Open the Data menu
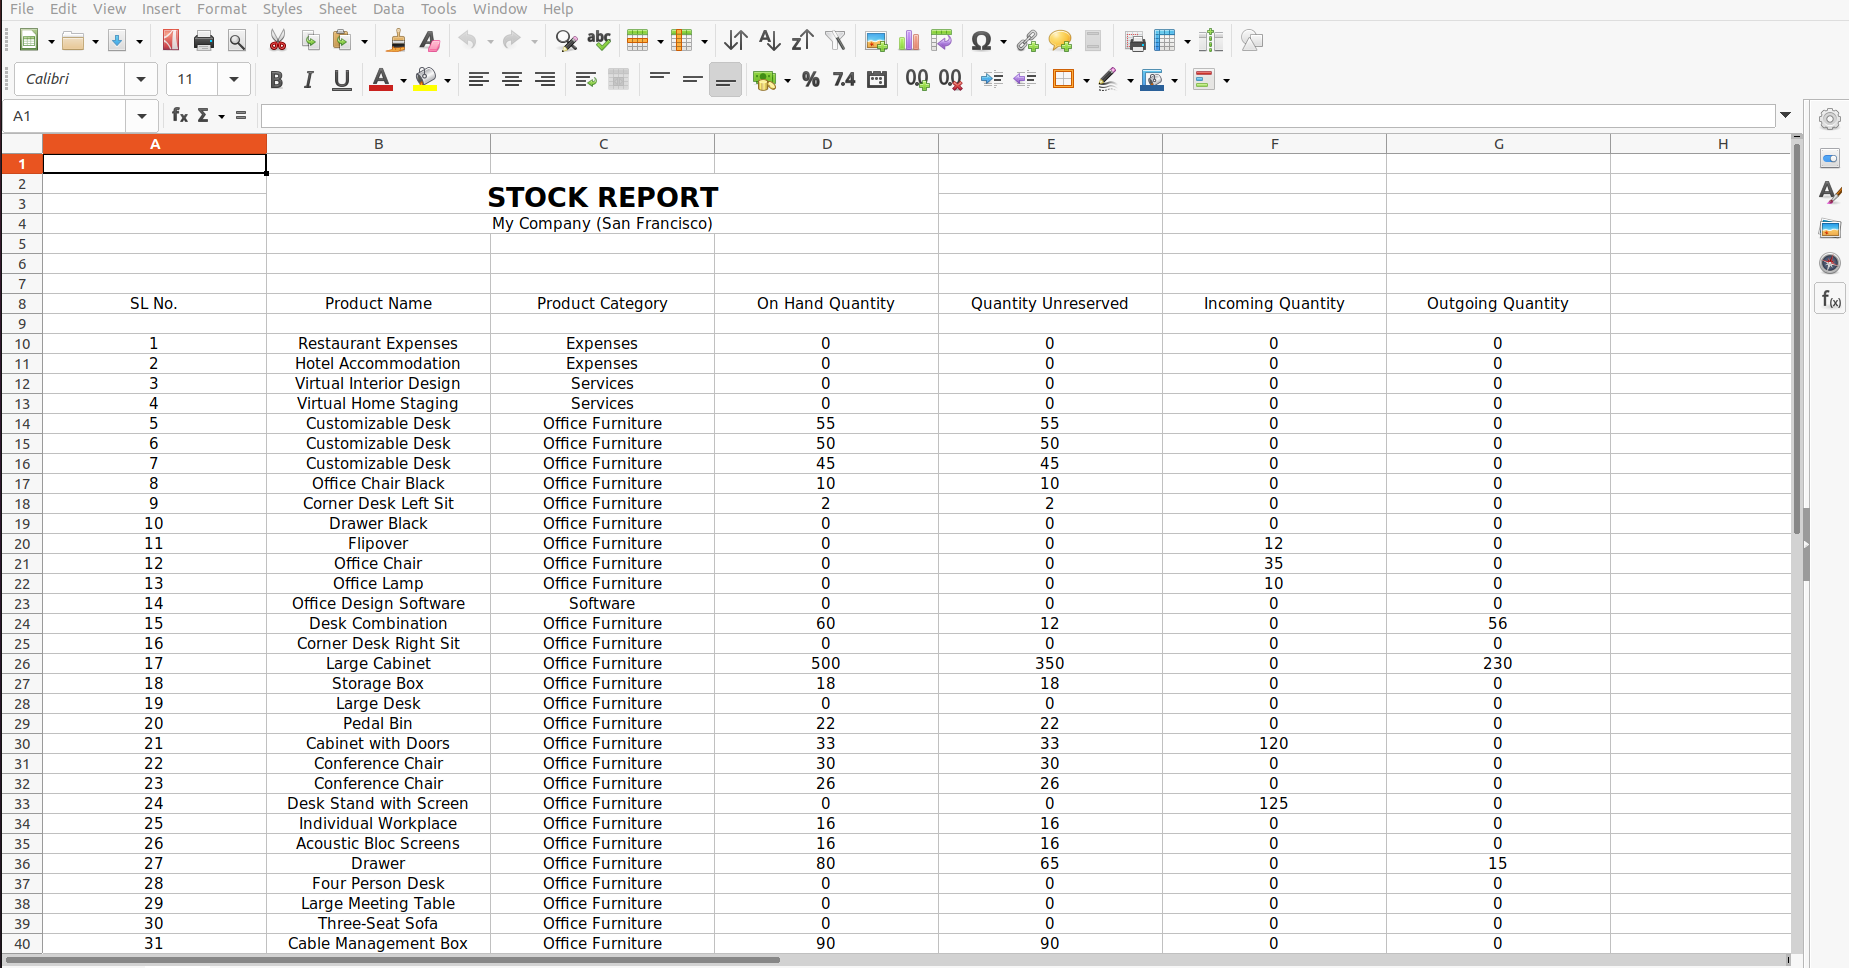 coord(388,9)
